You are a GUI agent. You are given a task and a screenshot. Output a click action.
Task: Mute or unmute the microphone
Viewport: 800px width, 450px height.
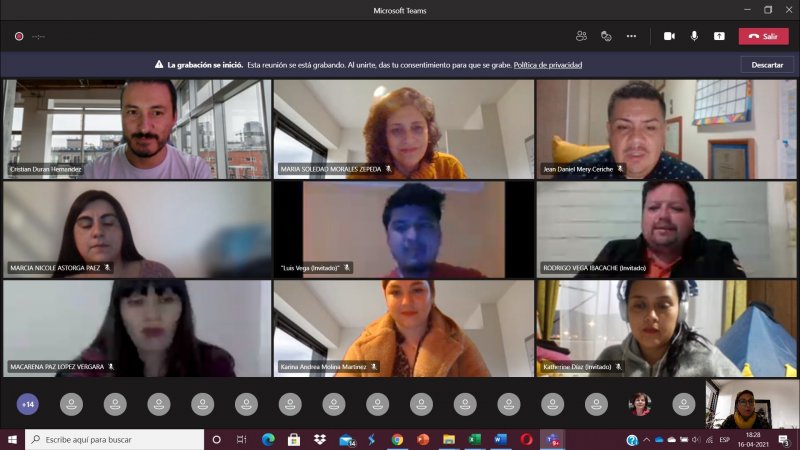(x=694, y=36)
